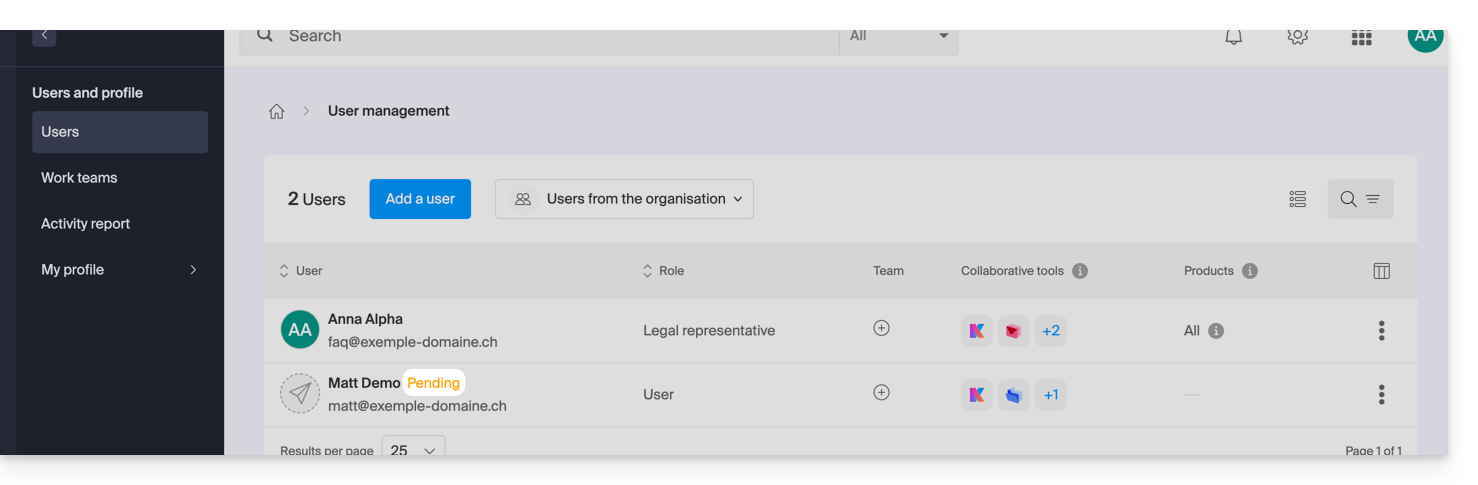Open the column configuration icon

tap(1381, 271)
